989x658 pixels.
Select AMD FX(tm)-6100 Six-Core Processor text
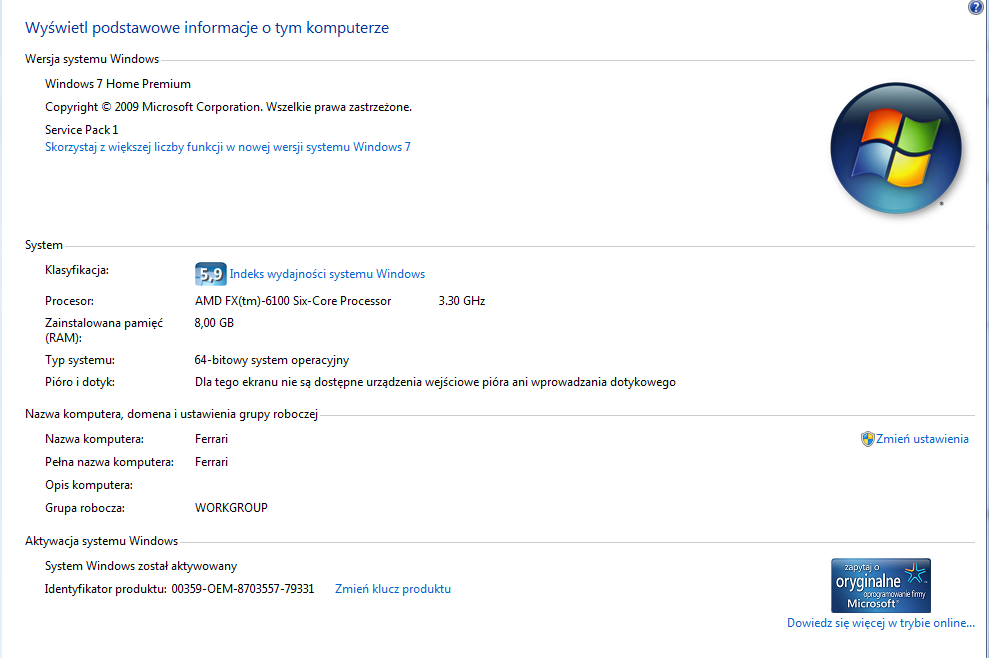click(x=293, y=301)
